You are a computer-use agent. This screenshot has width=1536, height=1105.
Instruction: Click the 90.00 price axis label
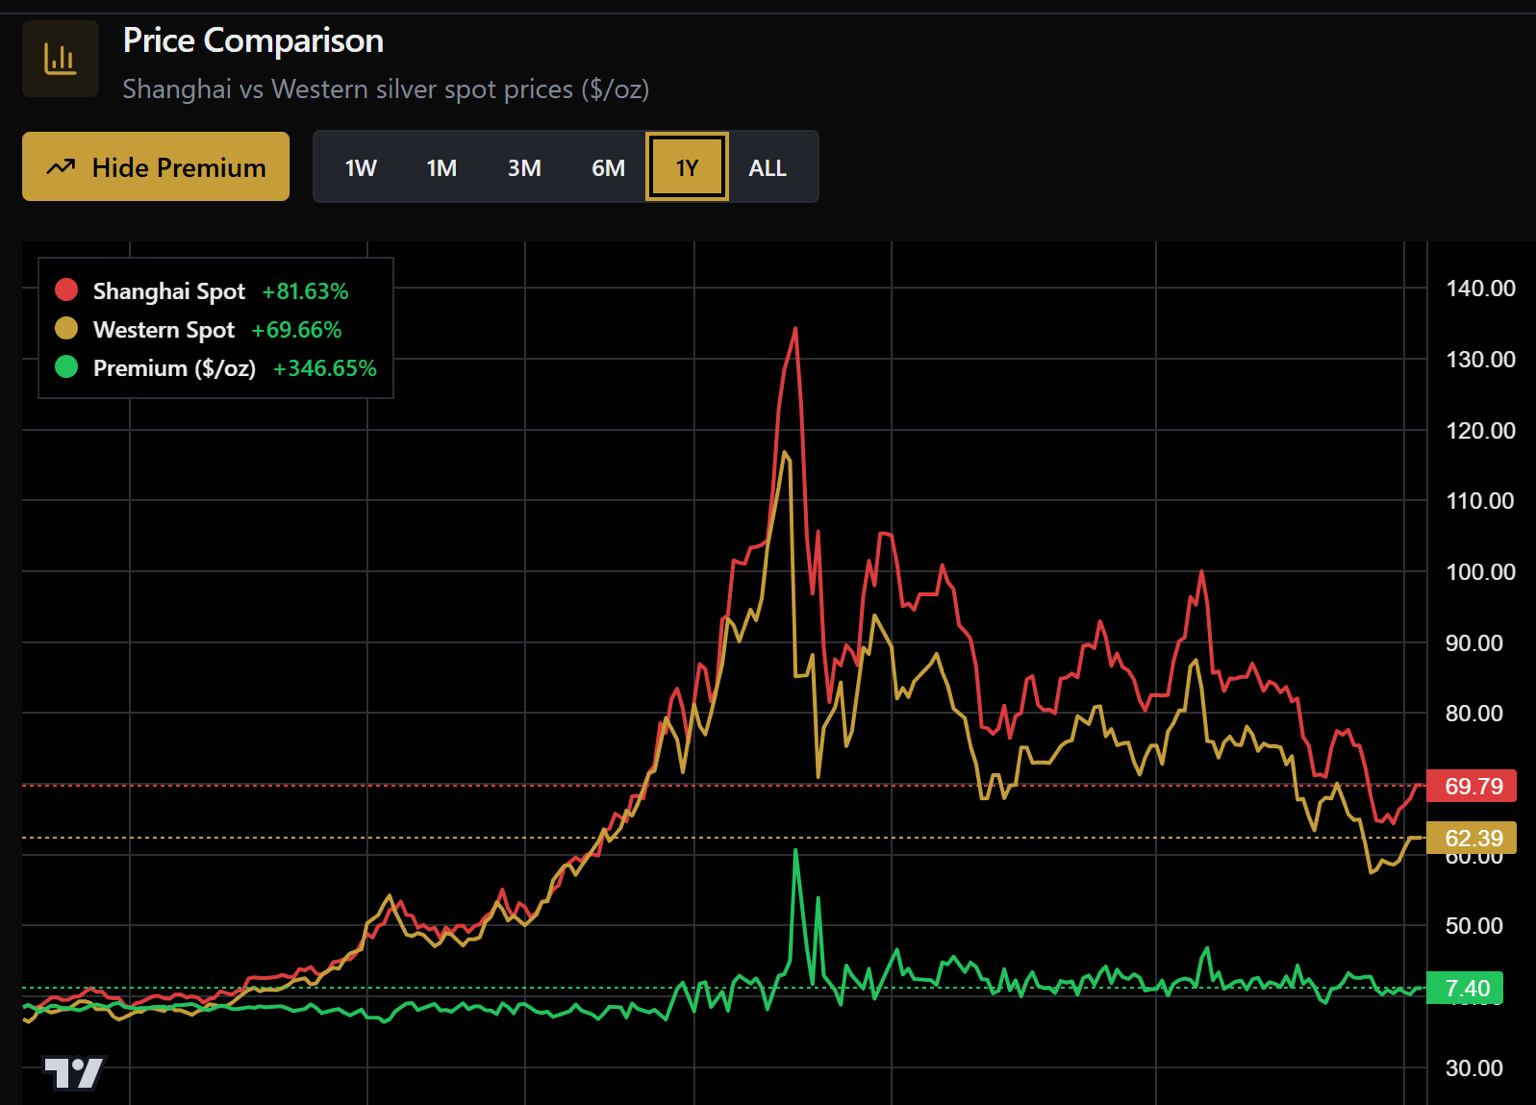coord(1474,642)
